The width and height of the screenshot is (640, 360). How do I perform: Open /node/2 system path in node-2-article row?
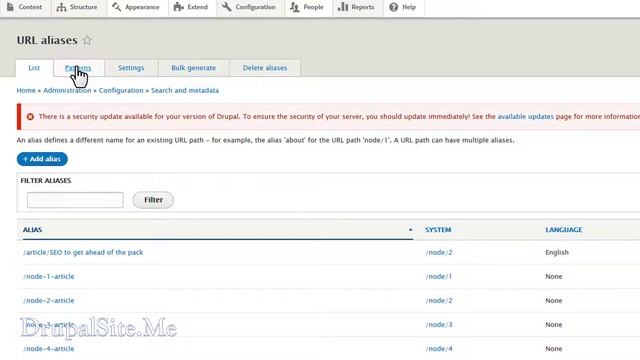coord(439,300)
